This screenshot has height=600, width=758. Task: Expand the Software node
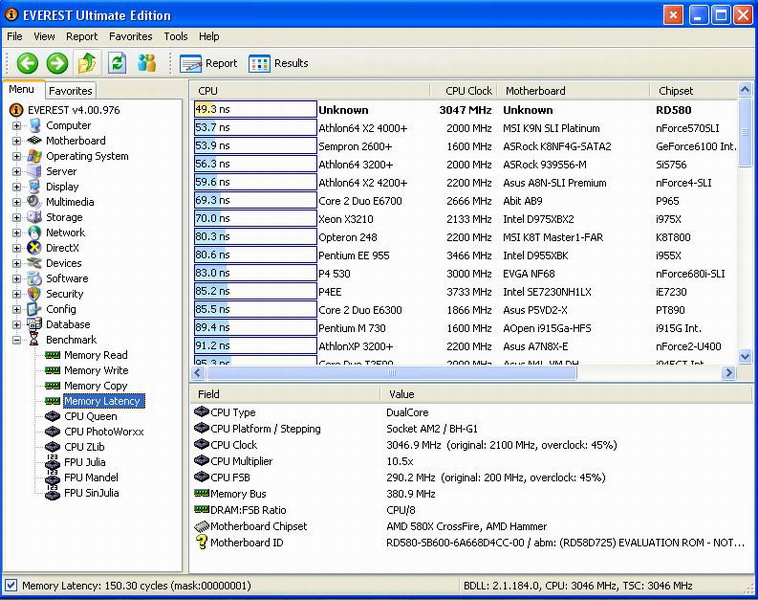16,279
